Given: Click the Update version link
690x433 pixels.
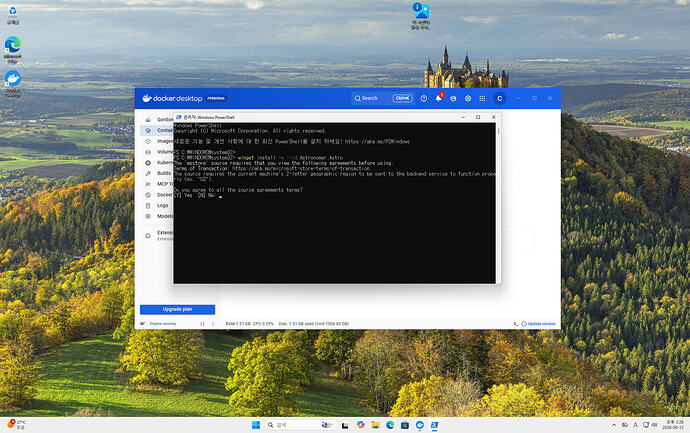Looking at the screenshot, I should click(539, 324).
